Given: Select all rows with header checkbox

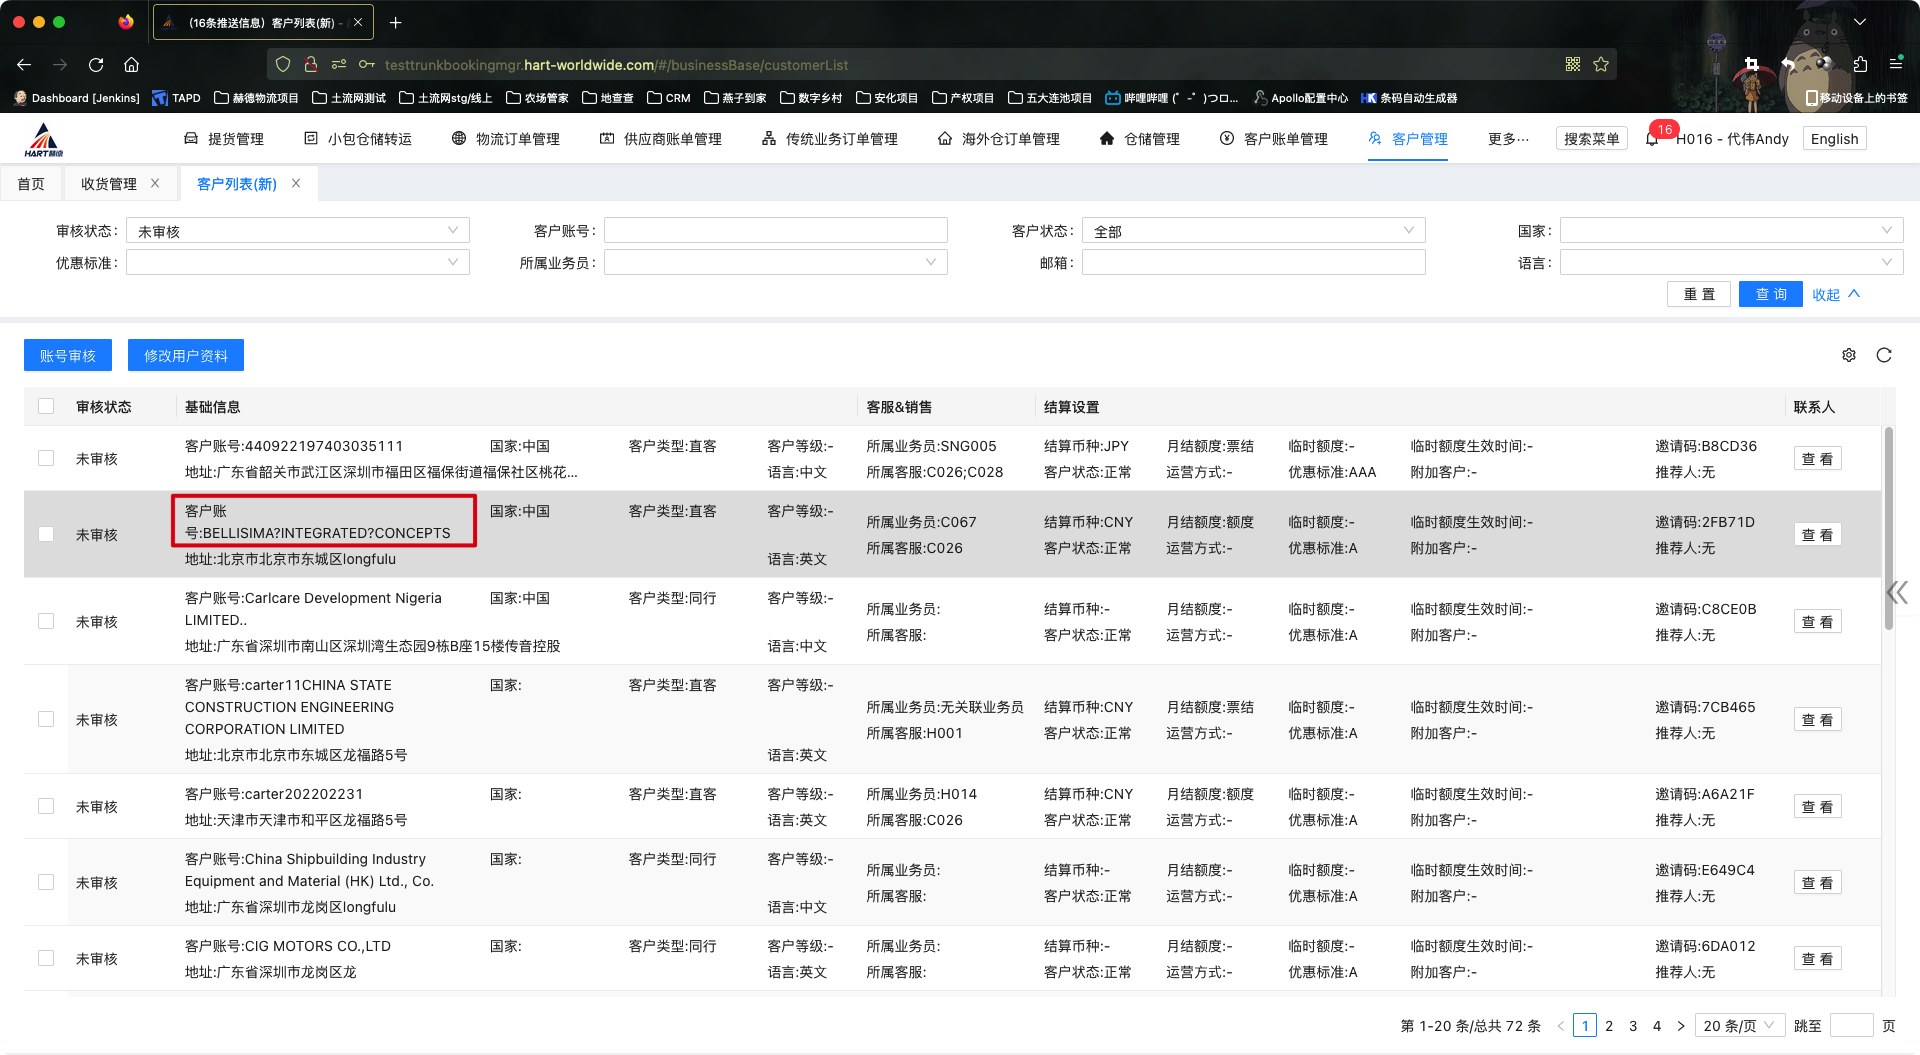Looking at the screenshot, I should click(46, 406).
